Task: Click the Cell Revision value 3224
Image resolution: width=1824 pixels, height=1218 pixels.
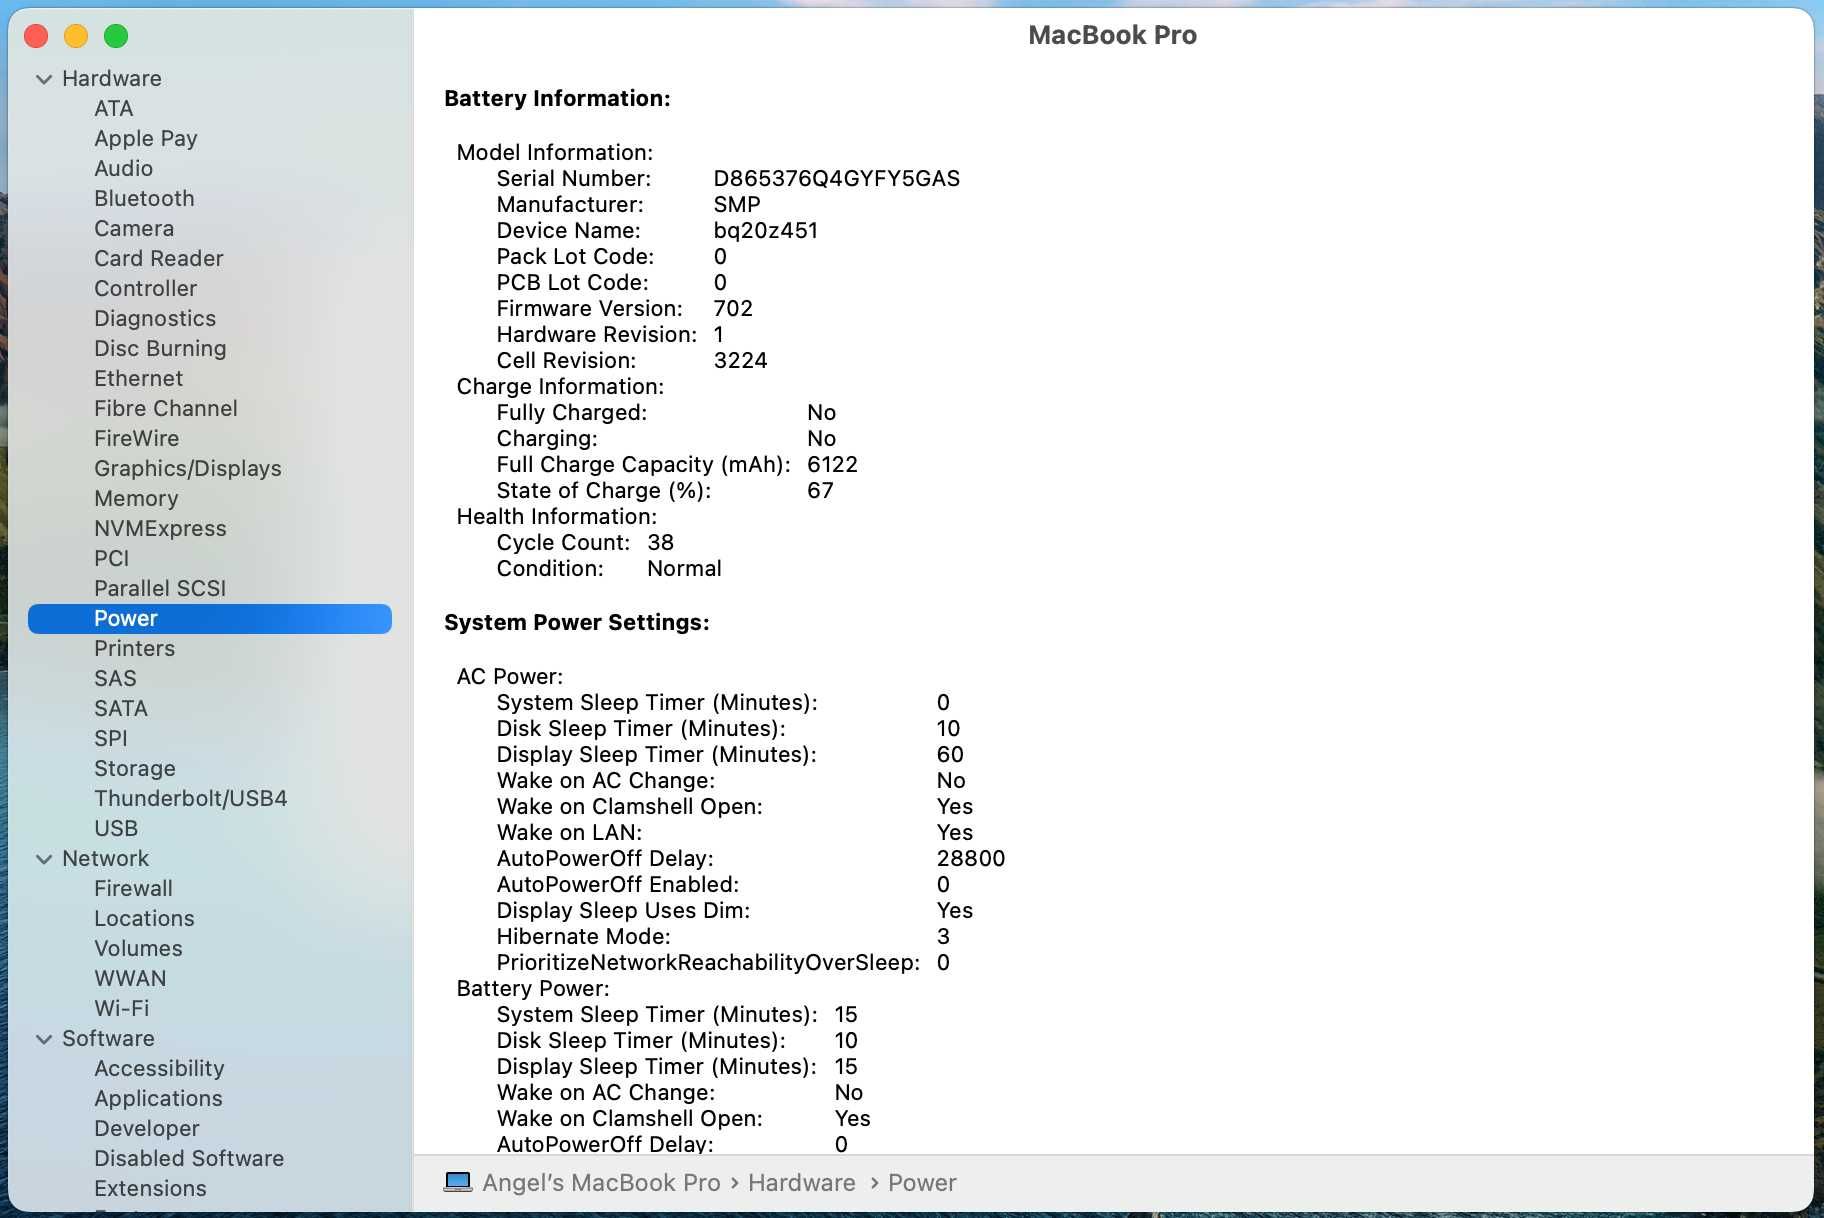Action: [x=741, y=360]
